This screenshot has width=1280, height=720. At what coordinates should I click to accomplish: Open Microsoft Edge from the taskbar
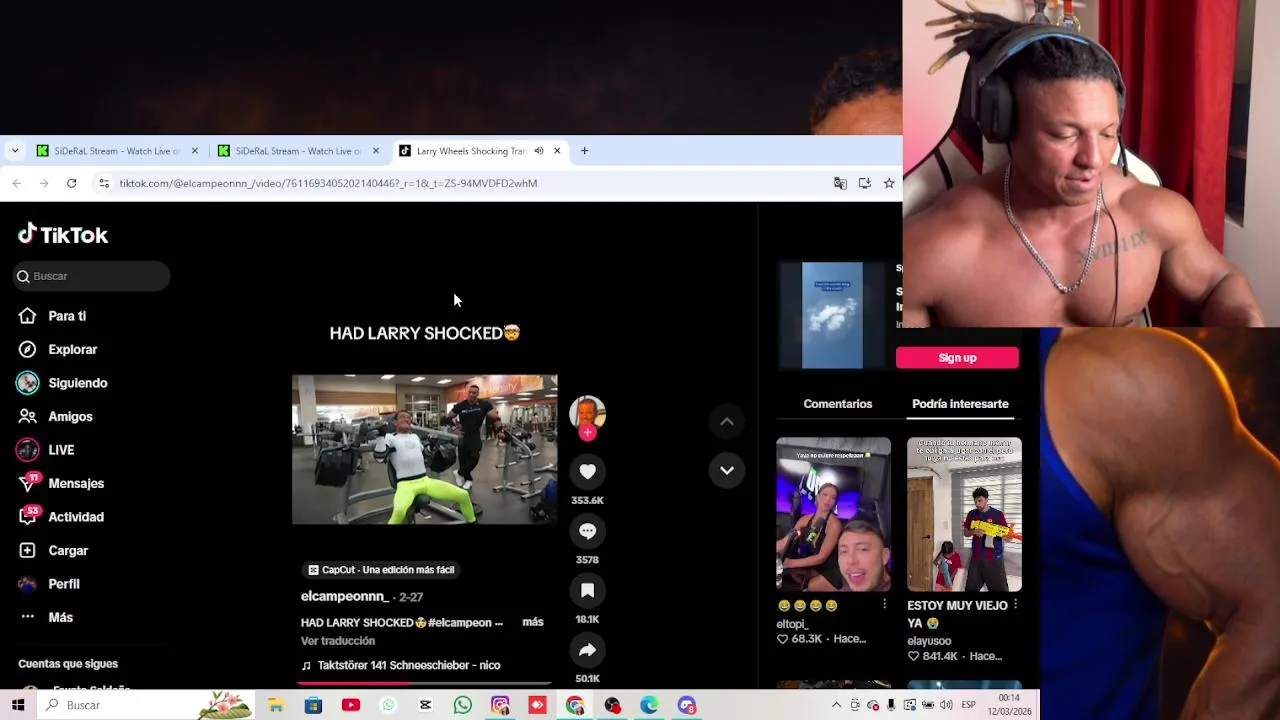click(649, 705)
